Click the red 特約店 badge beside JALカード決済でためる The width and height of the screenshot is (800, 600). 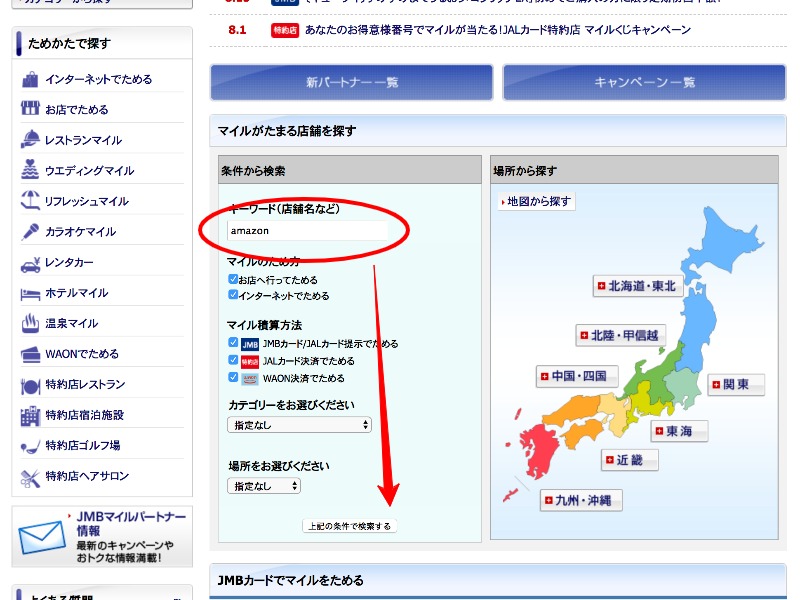250,361
